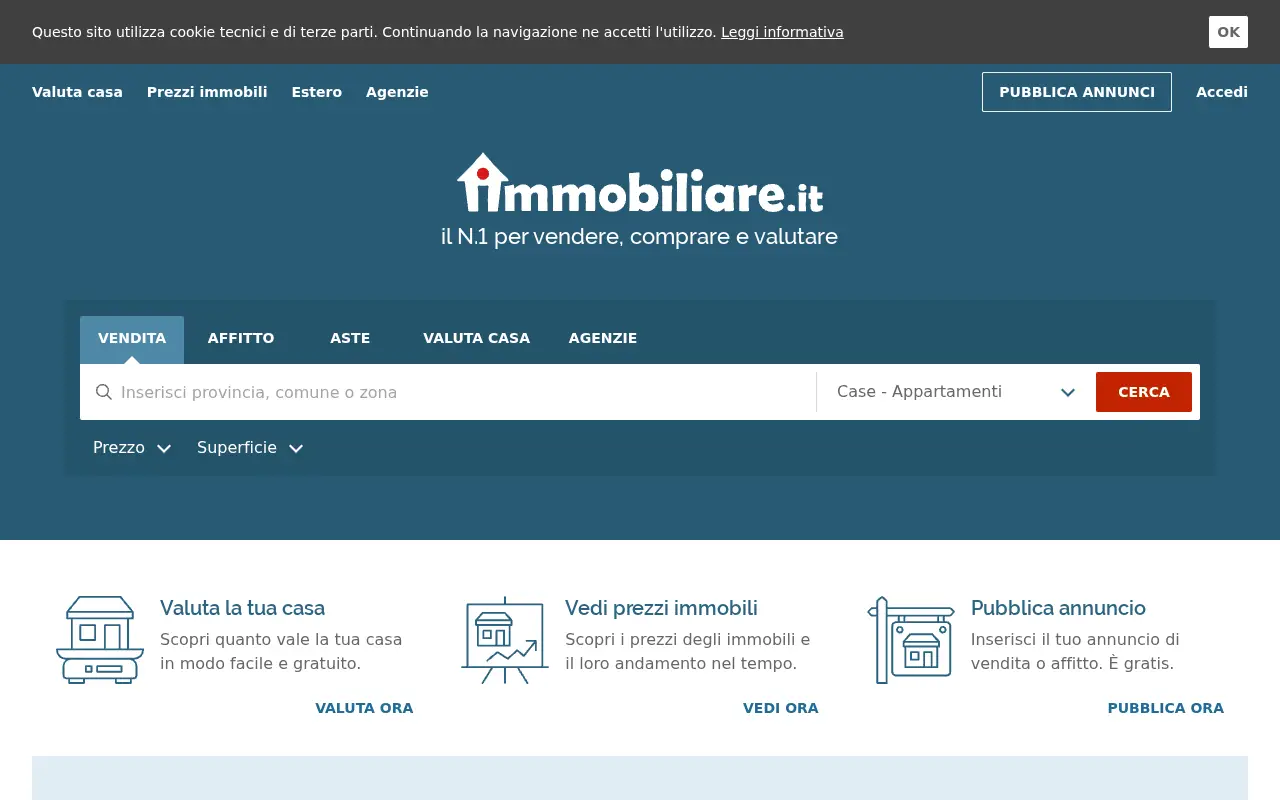Open the VALUTA CASA tab
The image size is (1280, 800).
click(x=476, y=339)
